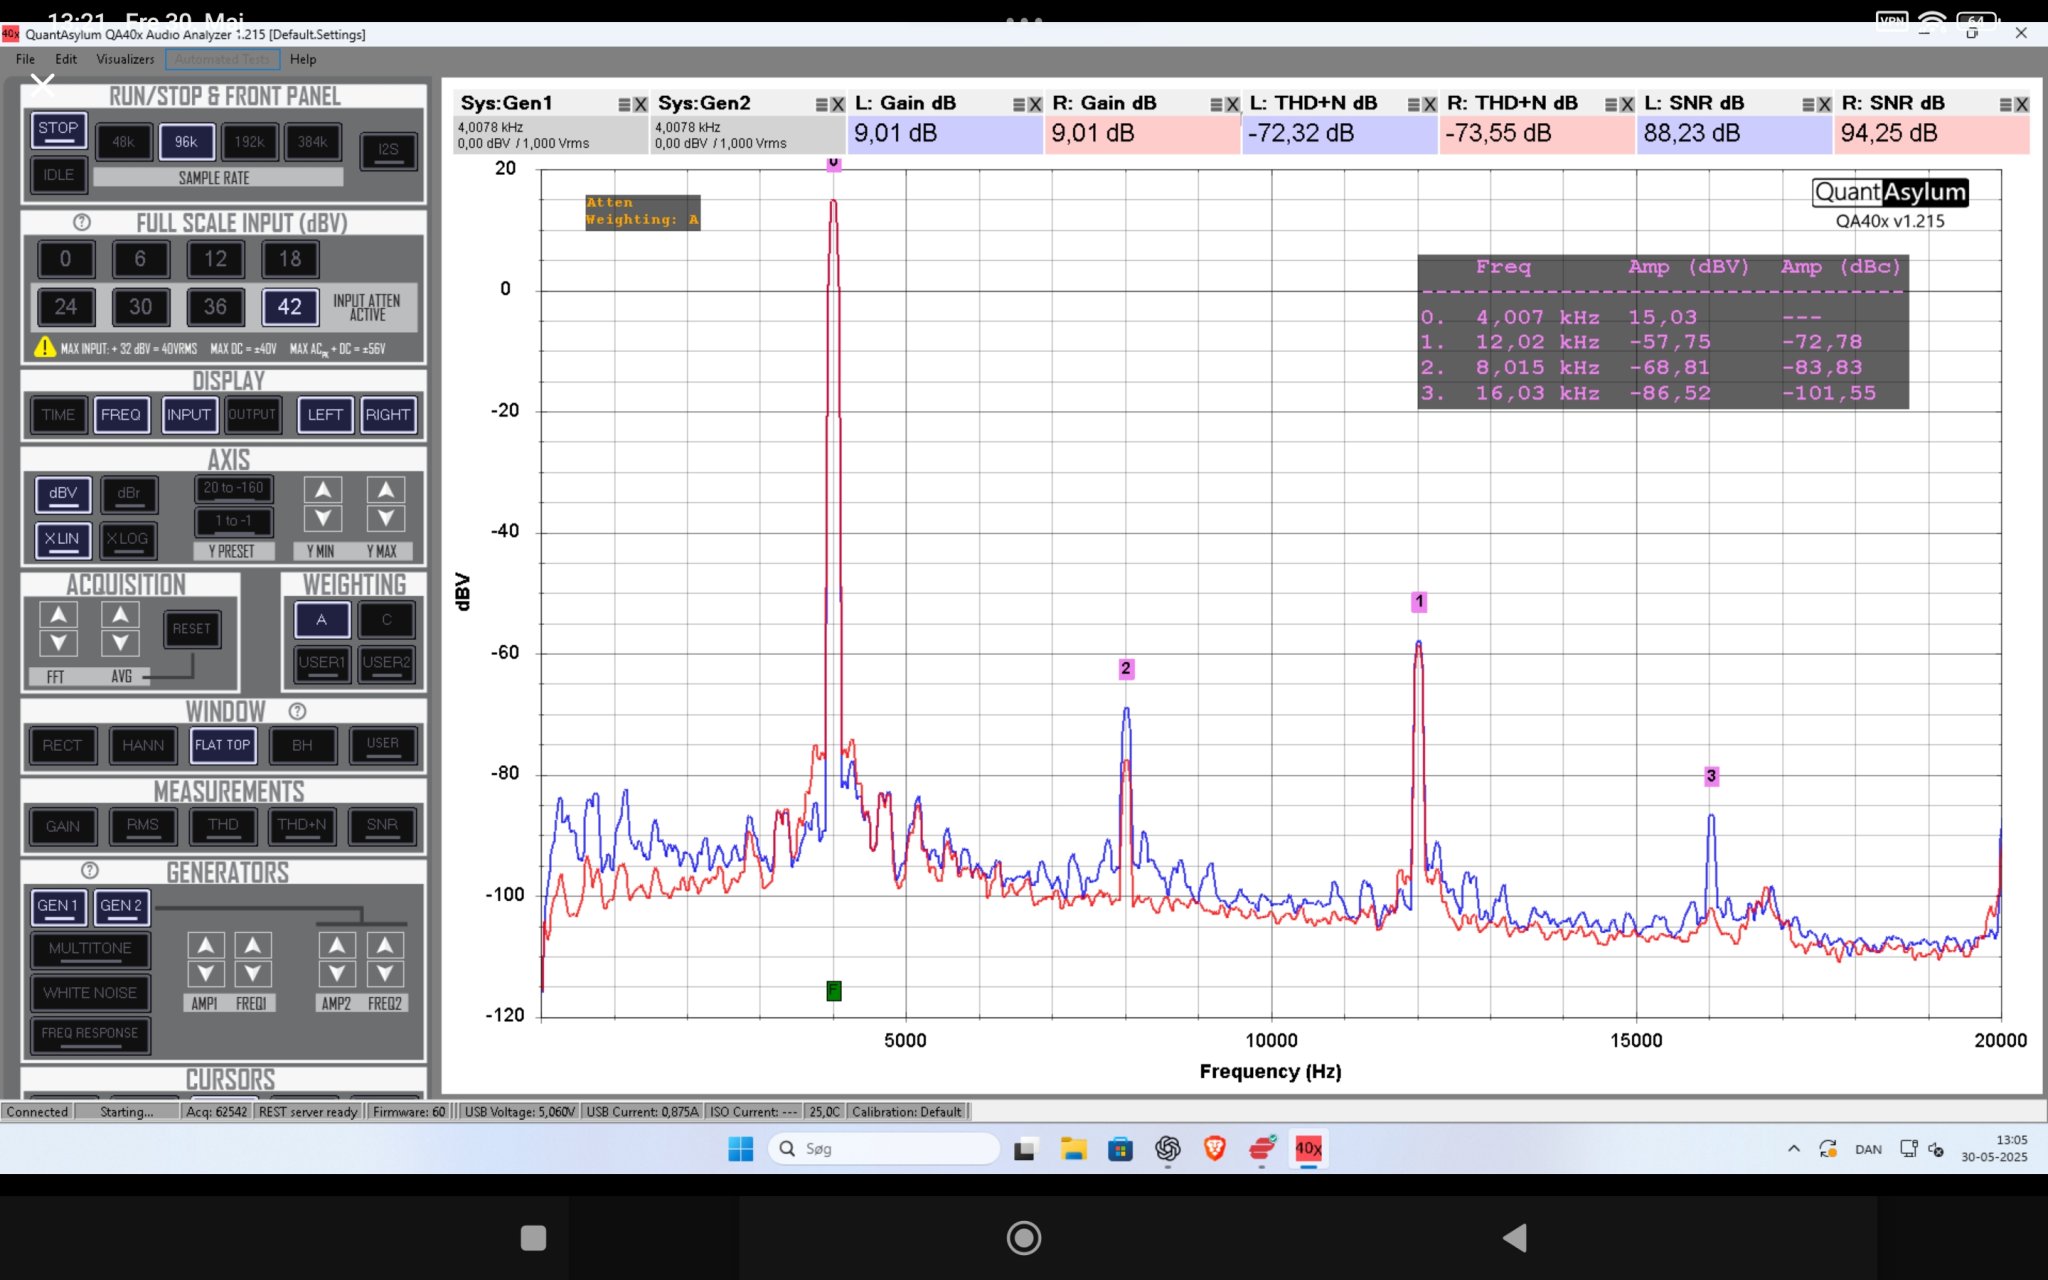Close the R: SNR dB tile
The width and height of the screenshot is (2048, 1280).
[2022, 104]
